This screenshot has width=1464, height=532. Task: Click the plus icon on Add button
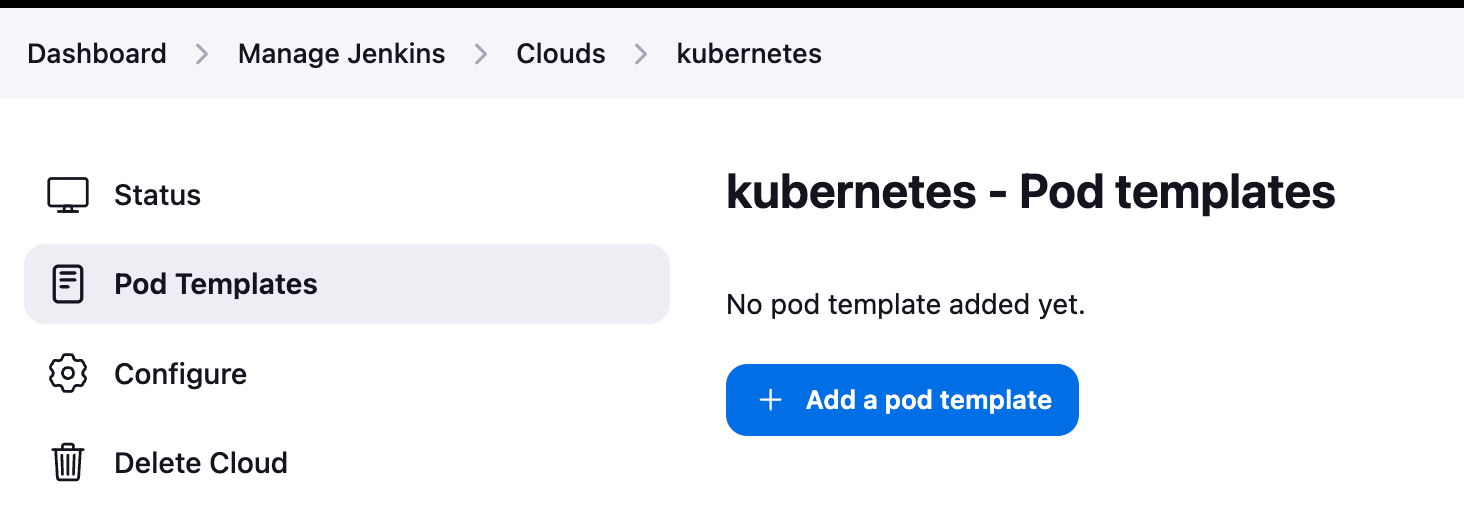(x=770, y=400)
